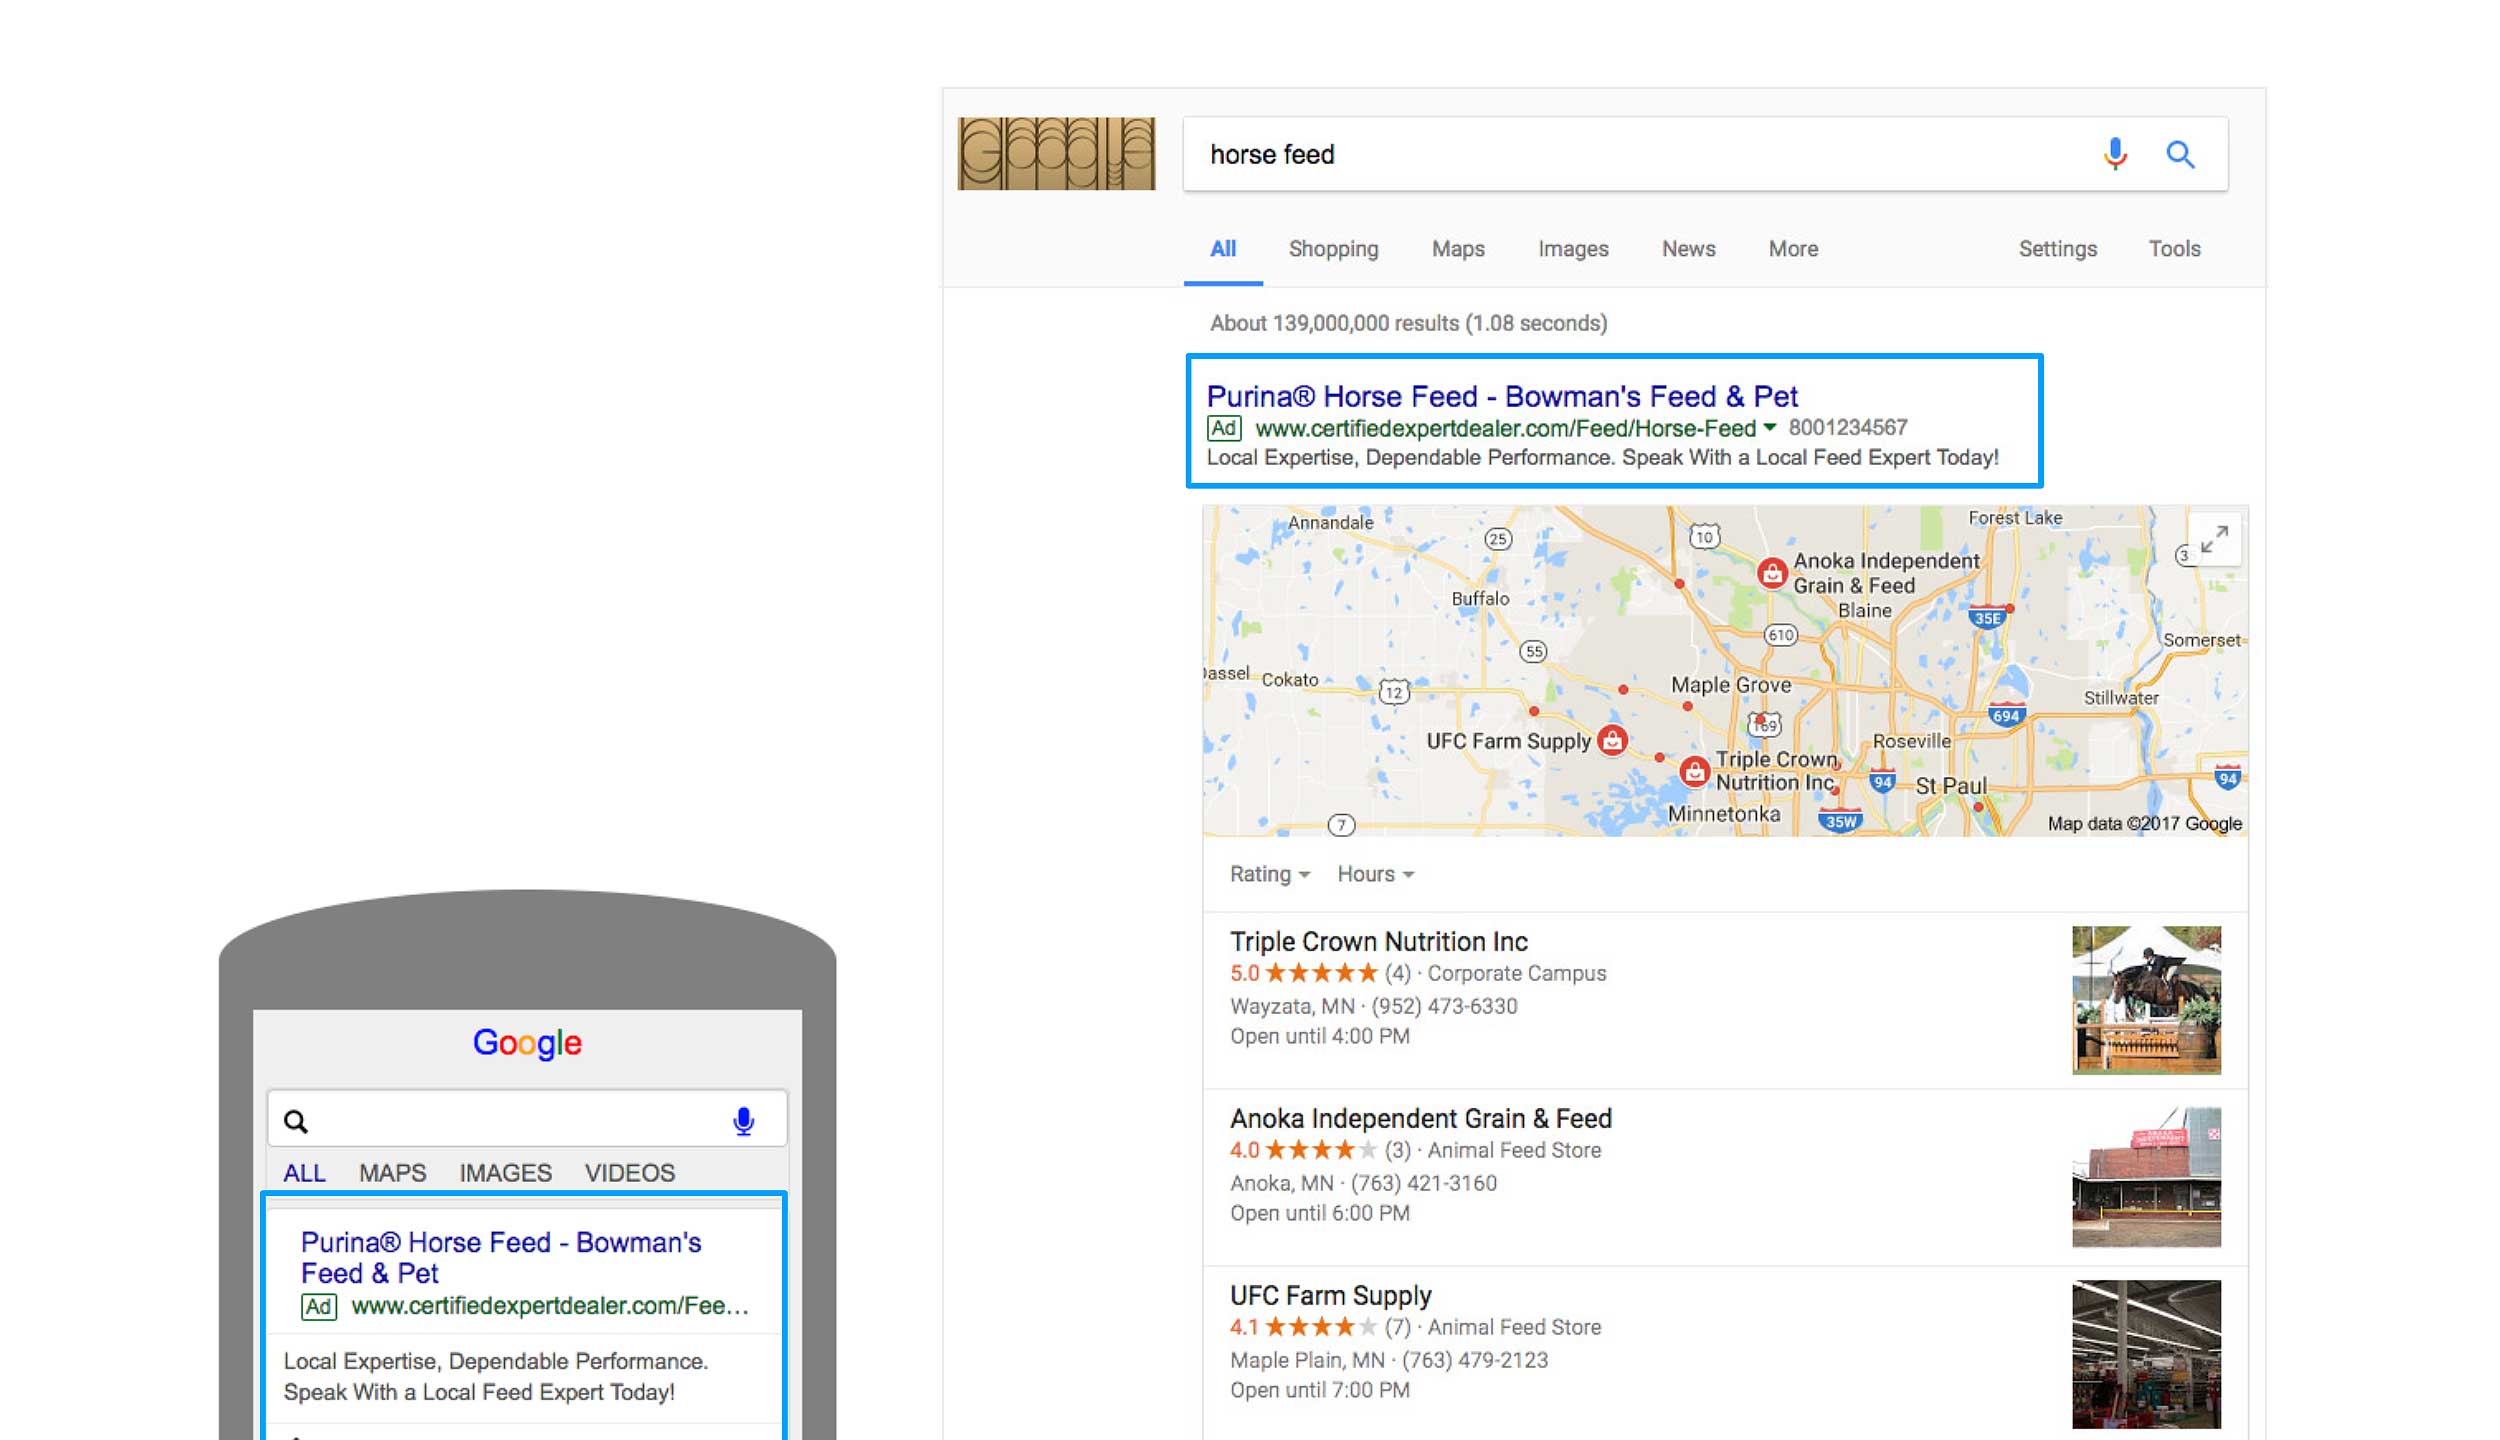2500x1440 pixels.
Task: Click the voice search microphone in desktop search bar
Action: tap(2114, 154)
